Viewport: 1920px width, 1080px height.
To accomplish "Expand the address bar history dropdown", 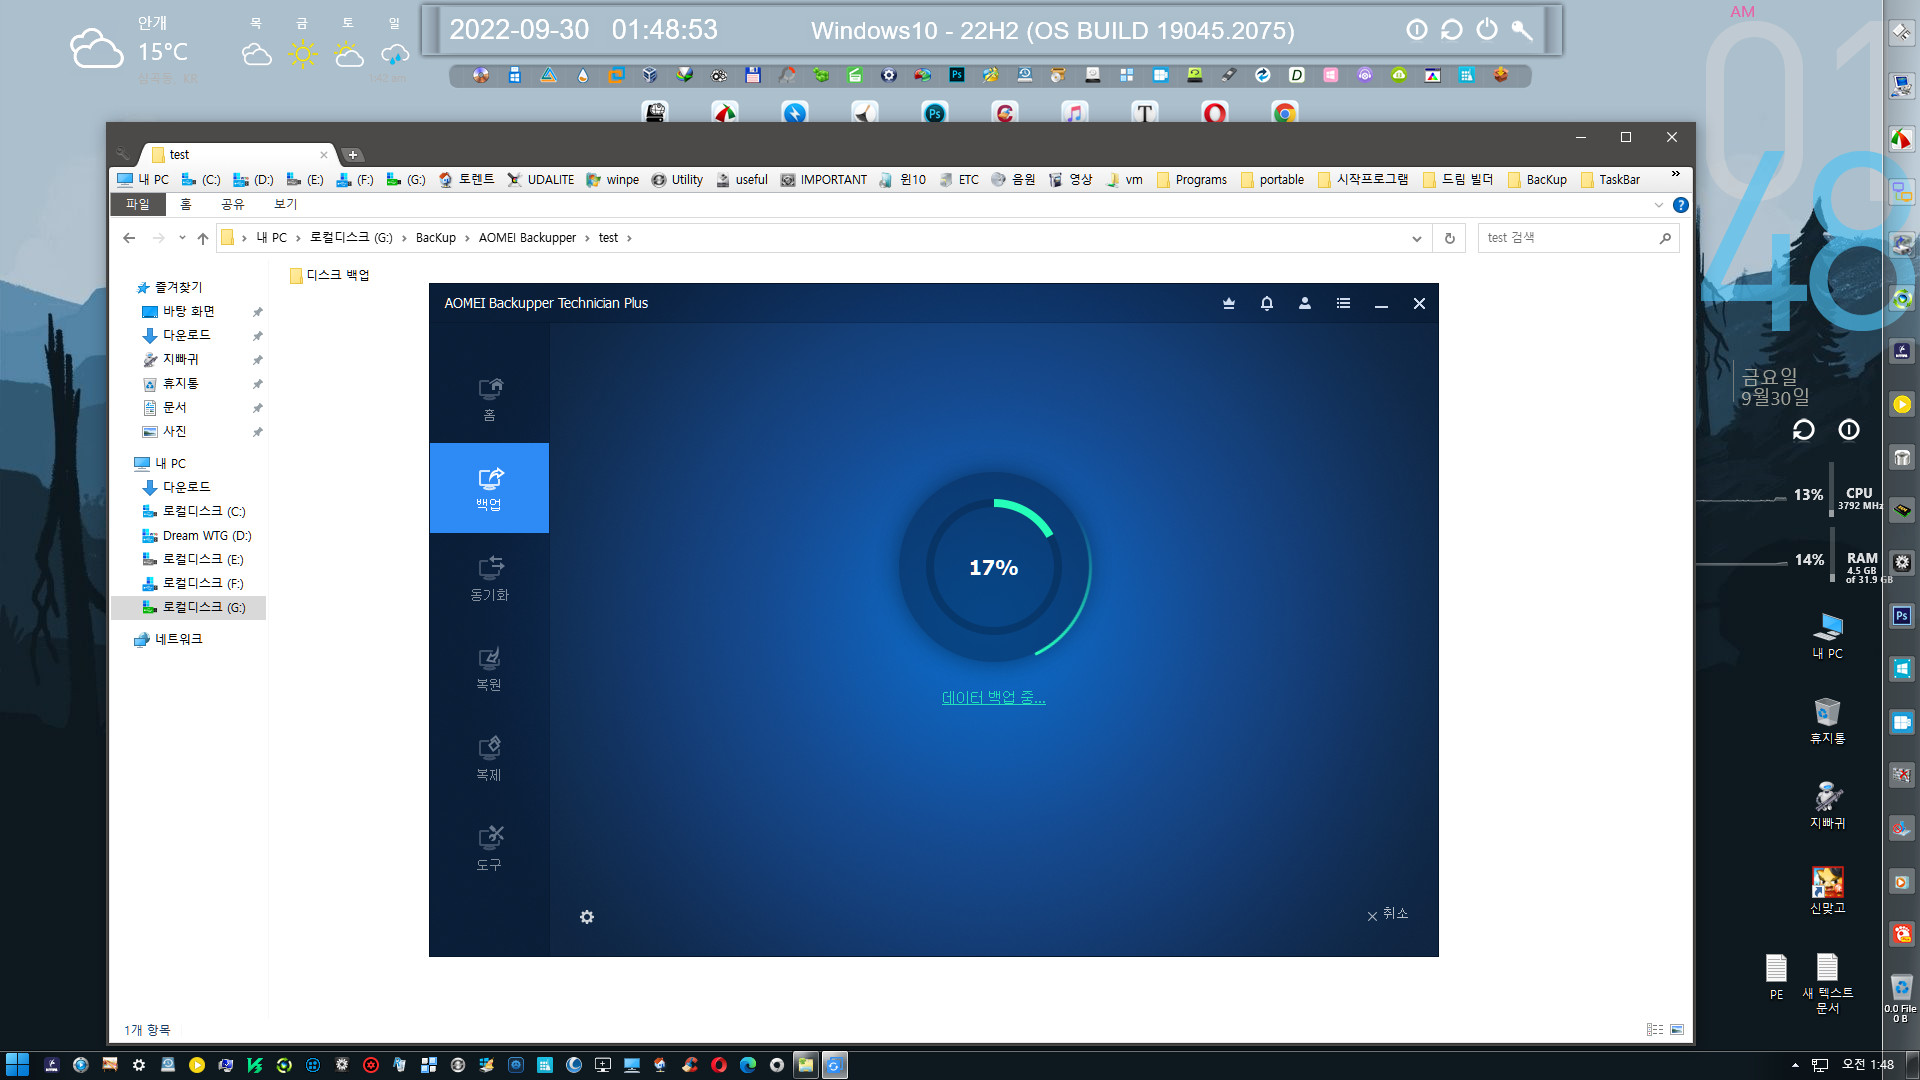I will coord(1416,238).
